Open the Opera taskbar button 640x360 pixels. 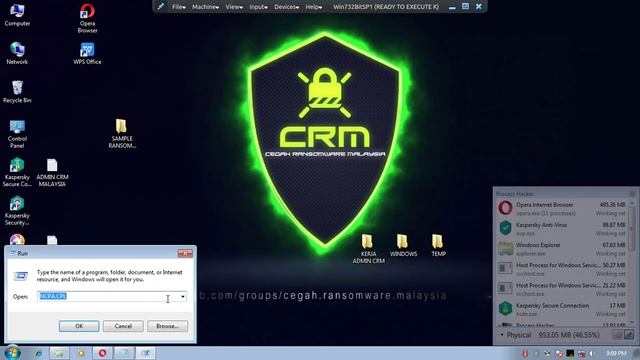tap(102, 353)
